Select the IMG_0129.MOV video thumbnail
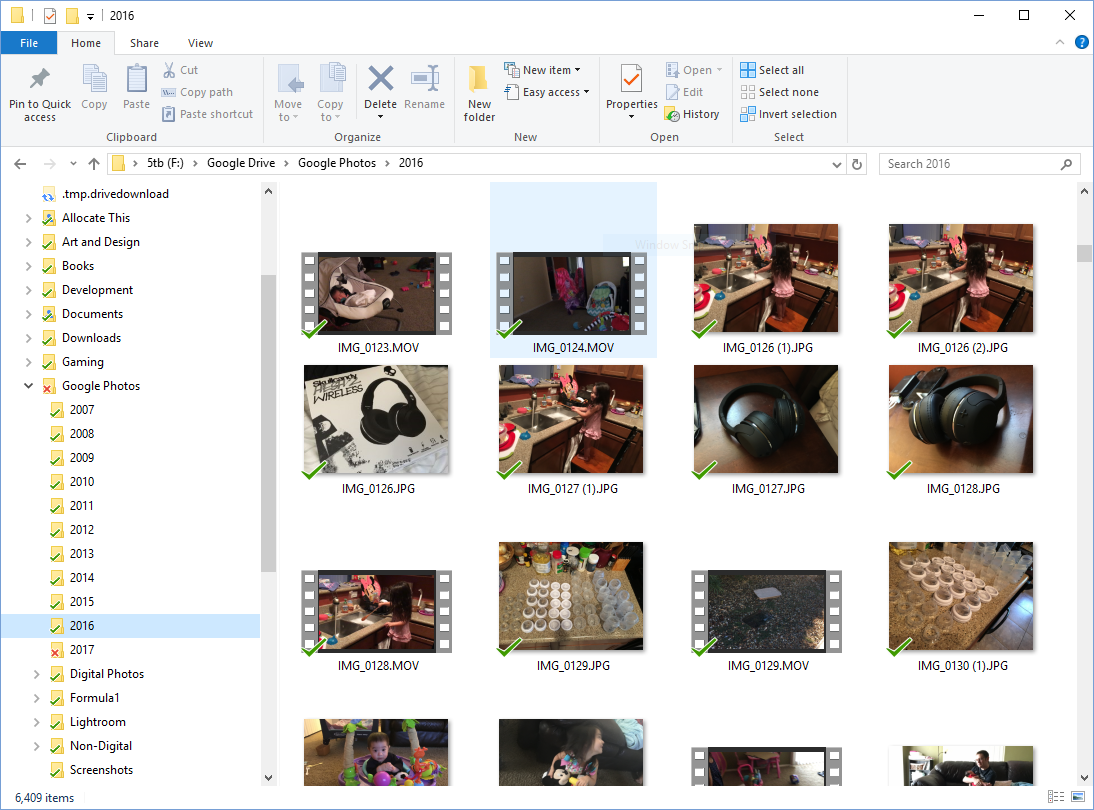Image resolution: width=1094 pixels, height=810 pixels. coord(767,611)
